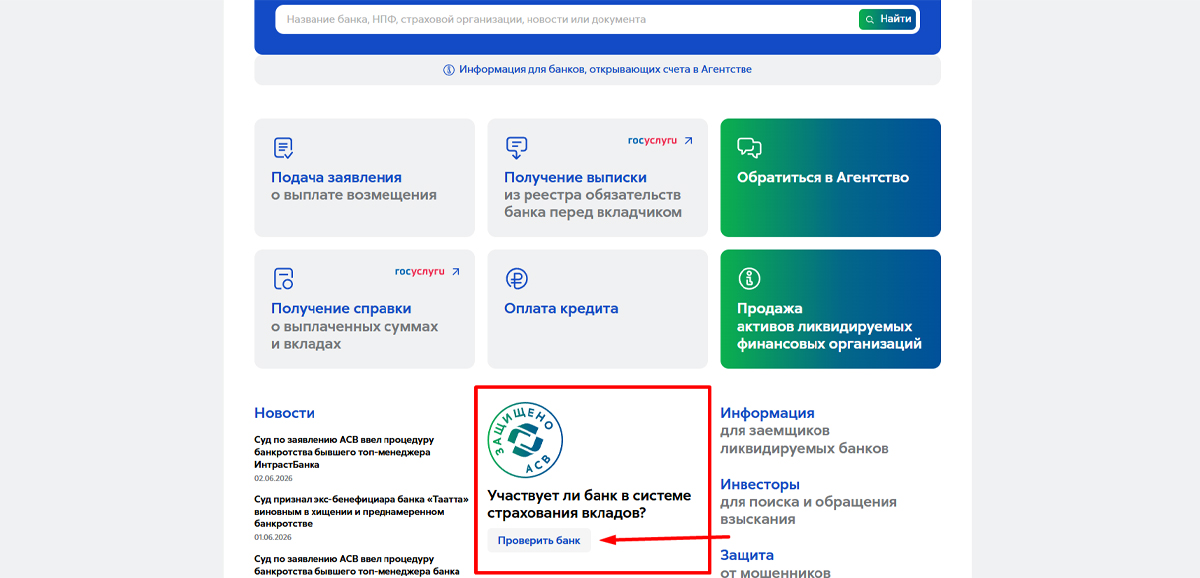Screen dimensions: 1200x578
Task: Open the Новости section heading
Action: 284,413
